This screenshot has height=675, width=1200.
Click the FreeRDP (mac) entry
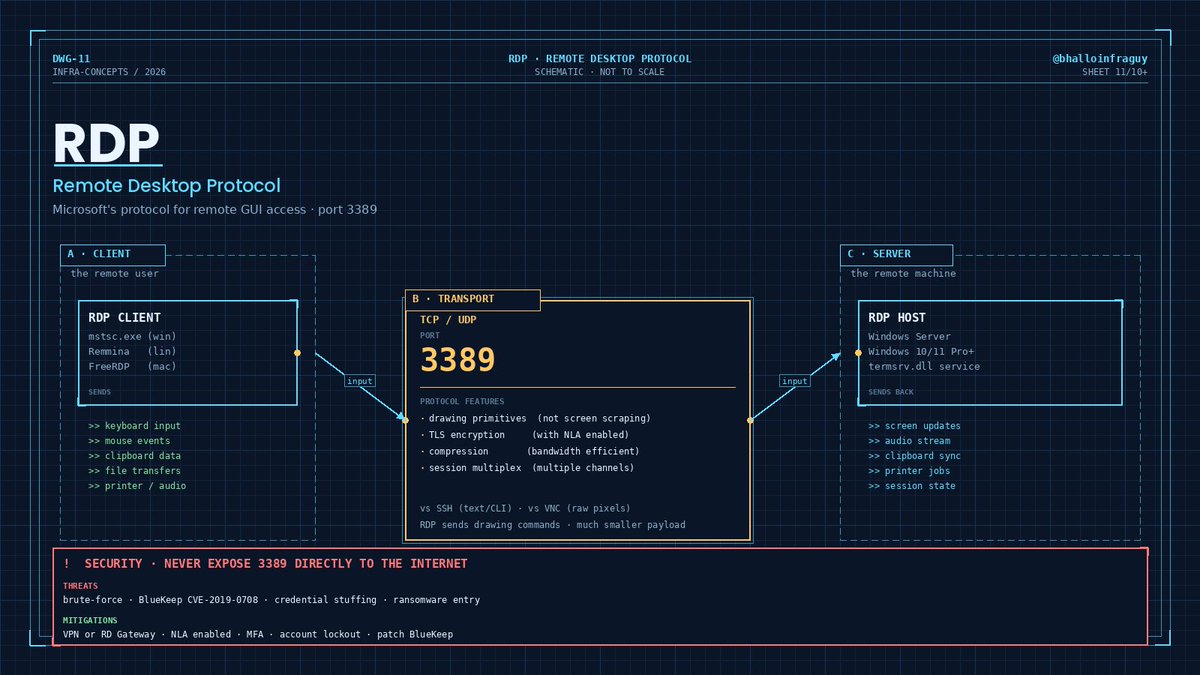click(132, 367)
